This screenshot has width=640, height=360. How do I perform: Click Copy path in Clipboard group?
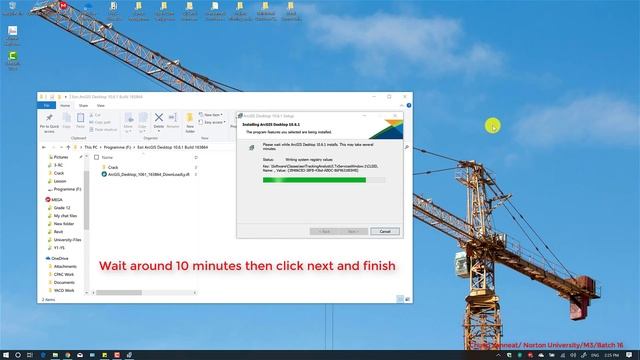(100, 122)
